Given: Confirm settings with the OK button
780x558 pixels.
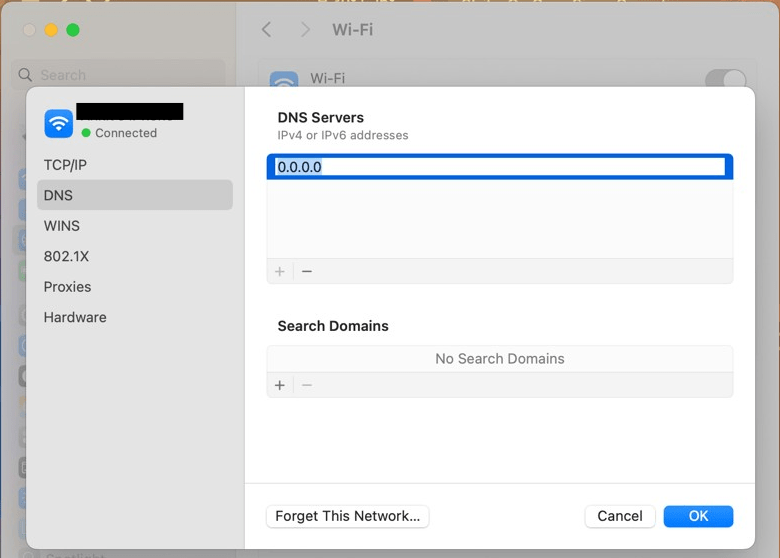Looking at the screenshot, I should tap(698, 516).
